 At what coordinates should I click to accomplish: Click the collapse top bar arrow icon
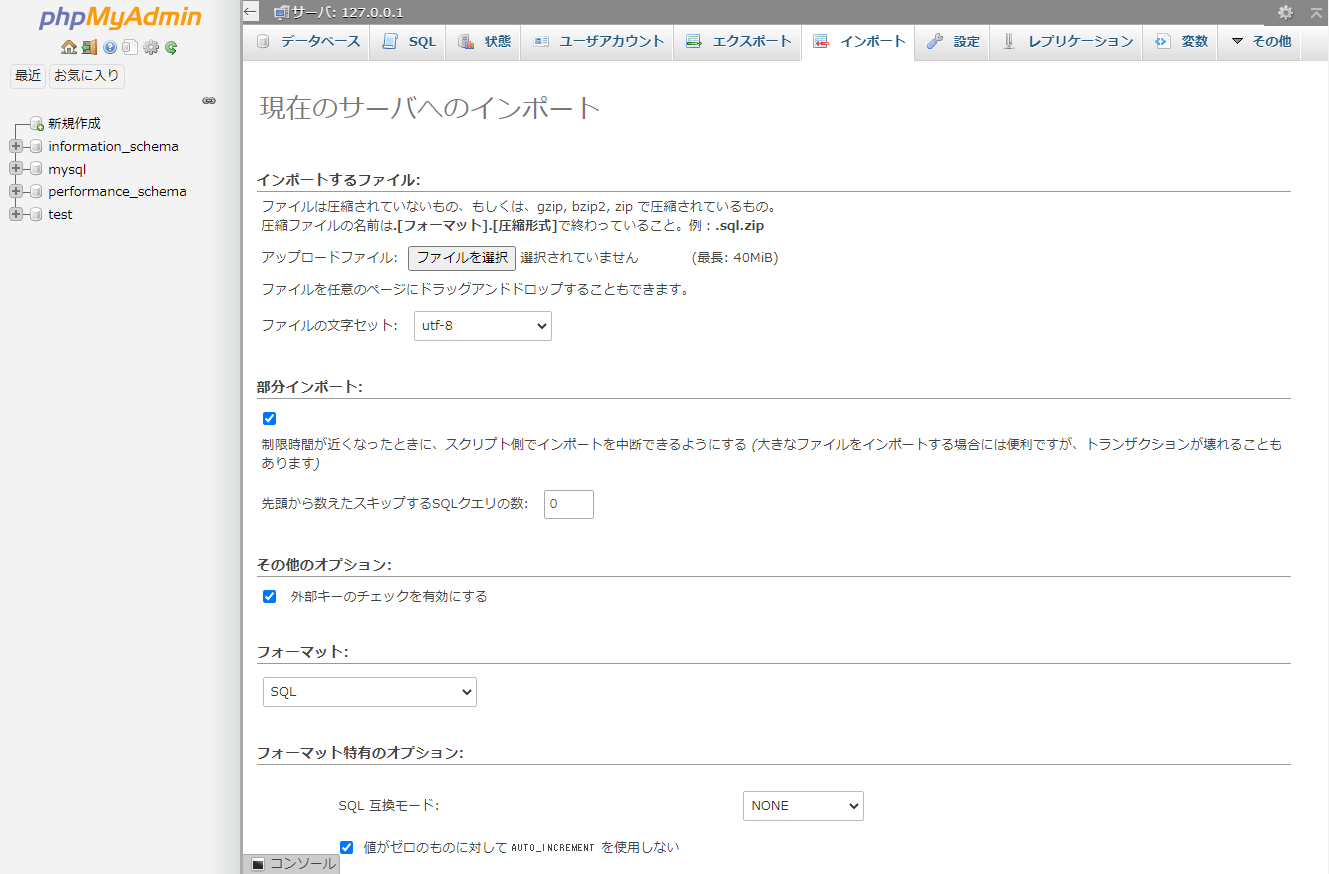[1316, 12]
